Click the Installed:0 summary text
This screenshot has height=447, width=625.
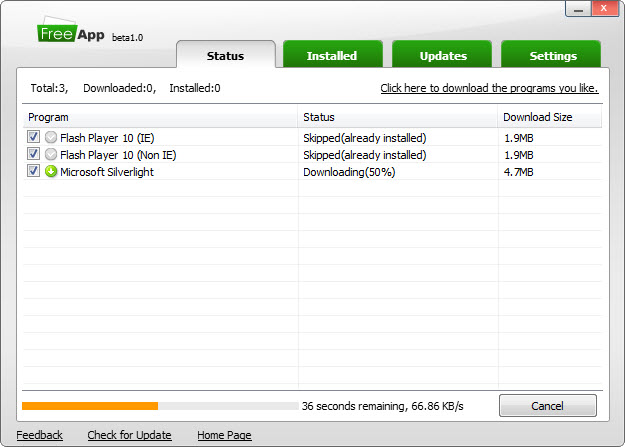click(x=195, y=88)
